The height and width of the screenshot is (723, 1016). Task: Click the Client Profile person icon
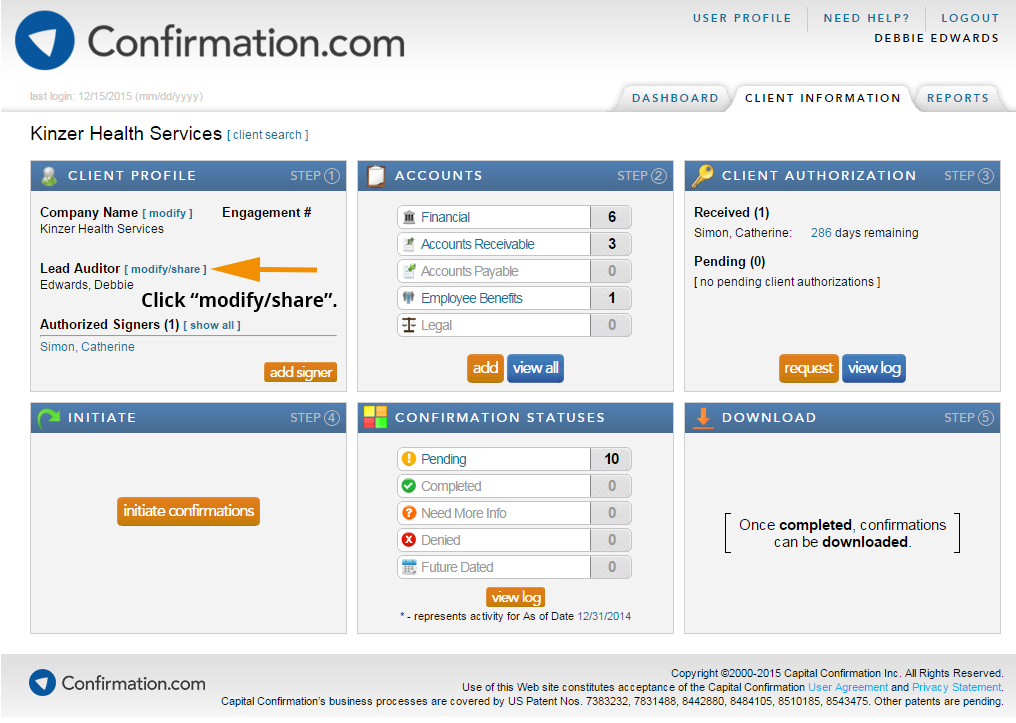(49, 176)
